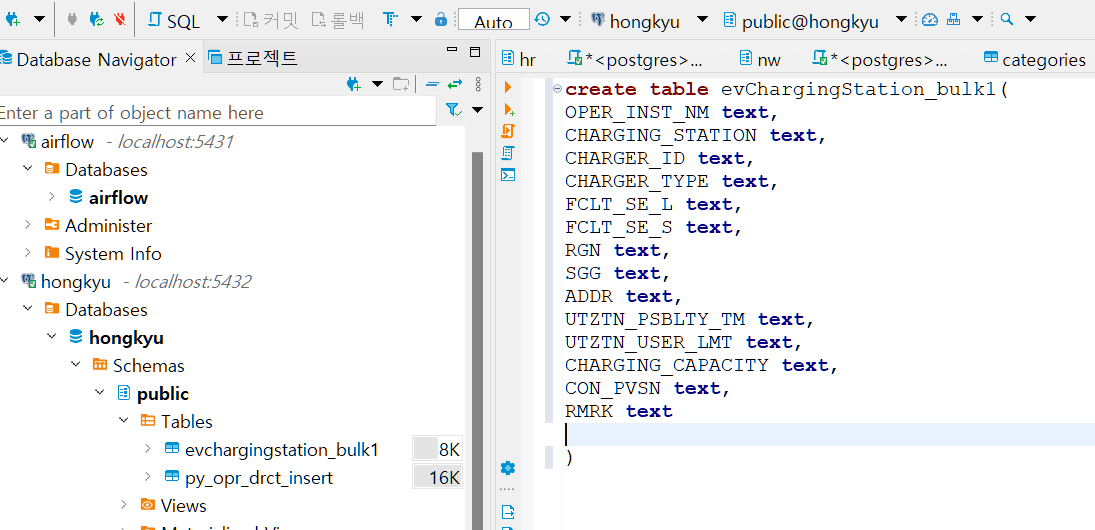Image resolution: width=1095 pixels, height=530 pixels.
Task: Close the Database Navigator tab
Action: (190, 59)
